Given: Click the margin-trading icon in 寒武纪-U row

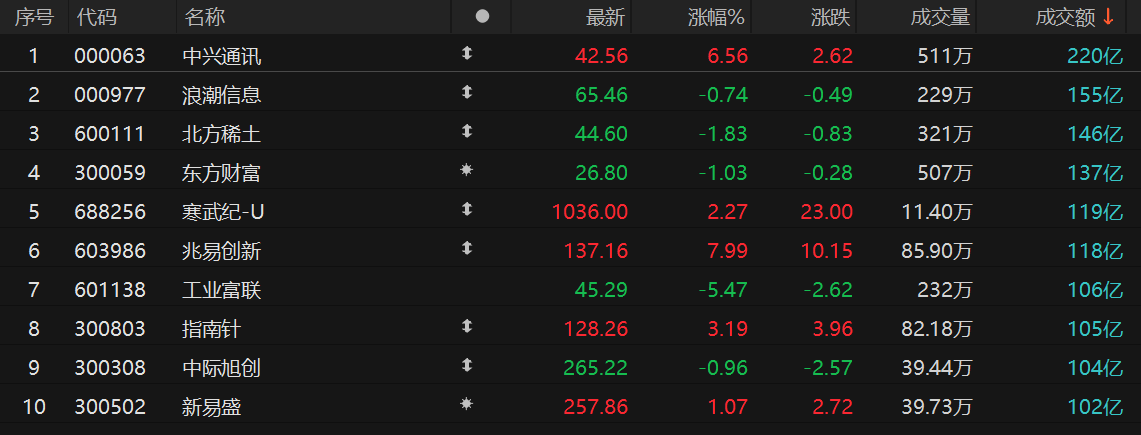Looking at the screenshot, I should tap(467, 209).
